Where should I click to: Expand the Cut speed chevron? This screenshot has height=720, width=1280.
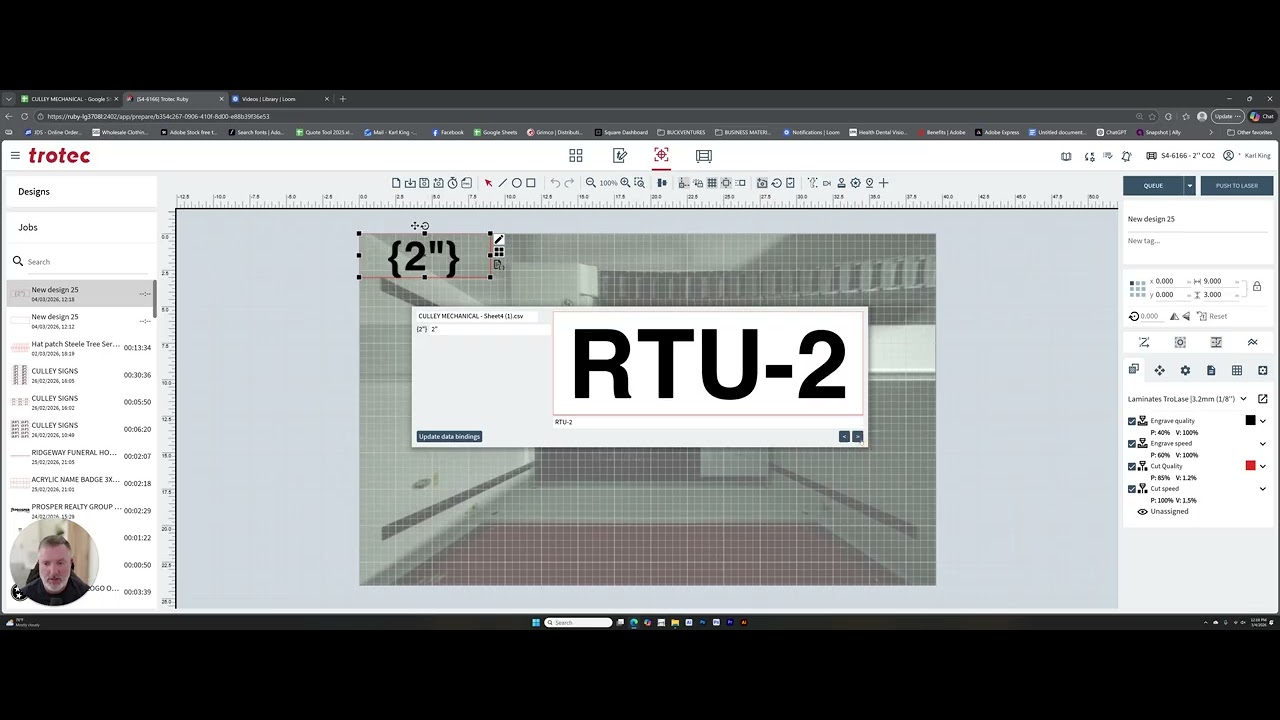pyautogui.click(x=1262, y=489)
